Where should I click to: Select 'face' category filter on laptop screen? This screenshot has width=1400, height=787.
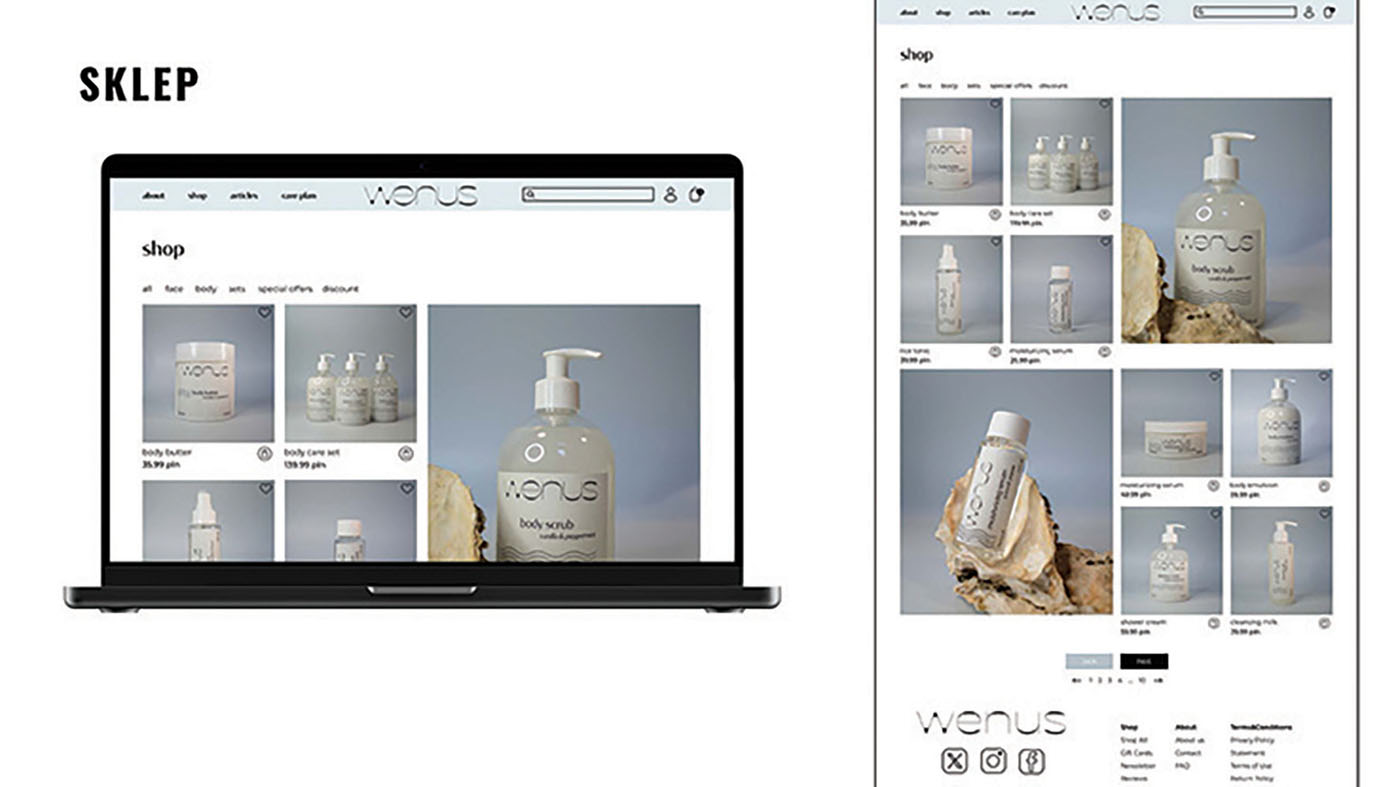pyautogui.click(x=174, y=289)
